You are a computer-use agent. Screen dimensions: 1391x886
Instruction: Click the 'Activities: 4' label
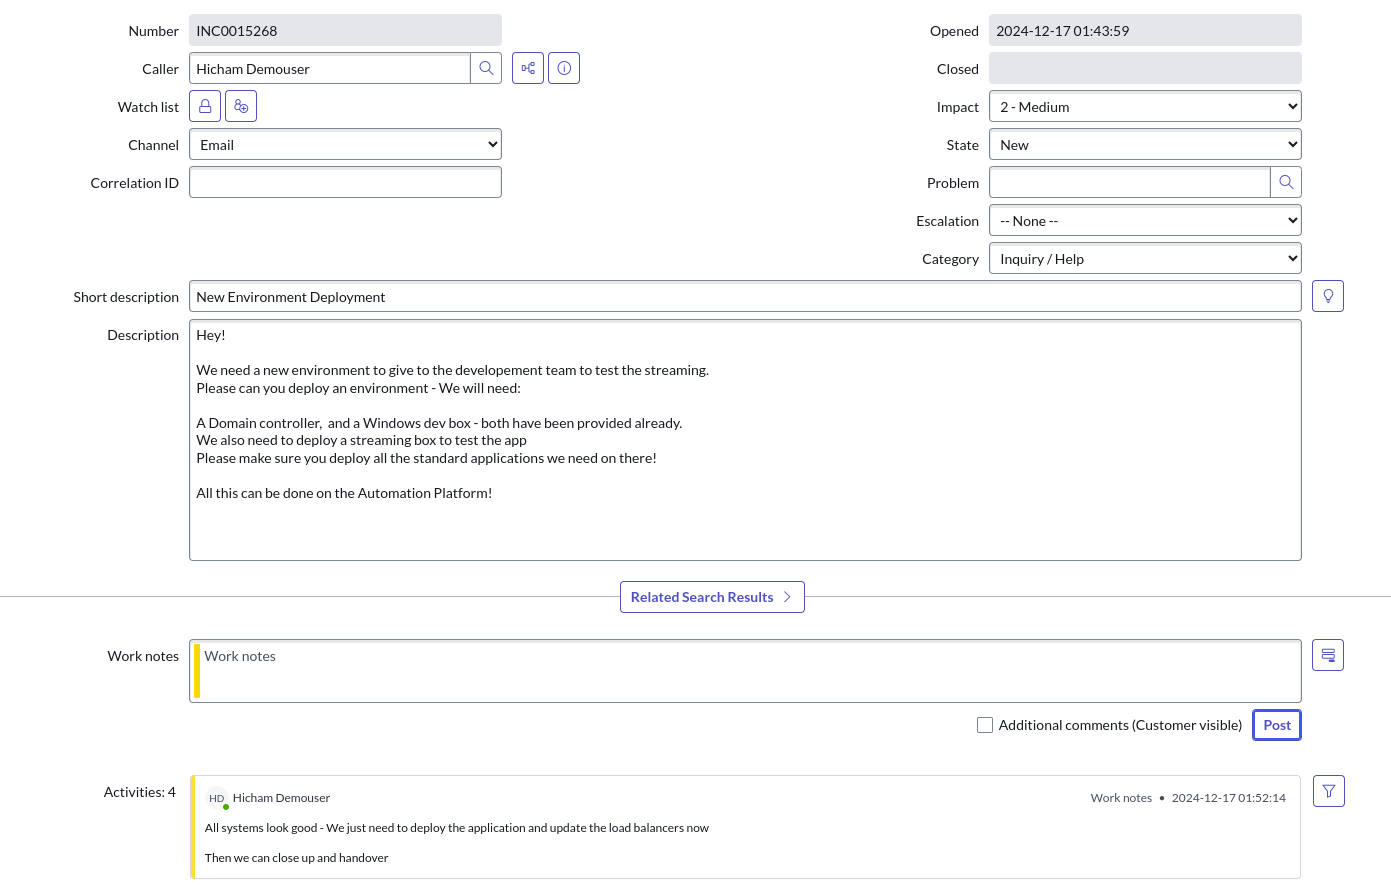[139, 792]
